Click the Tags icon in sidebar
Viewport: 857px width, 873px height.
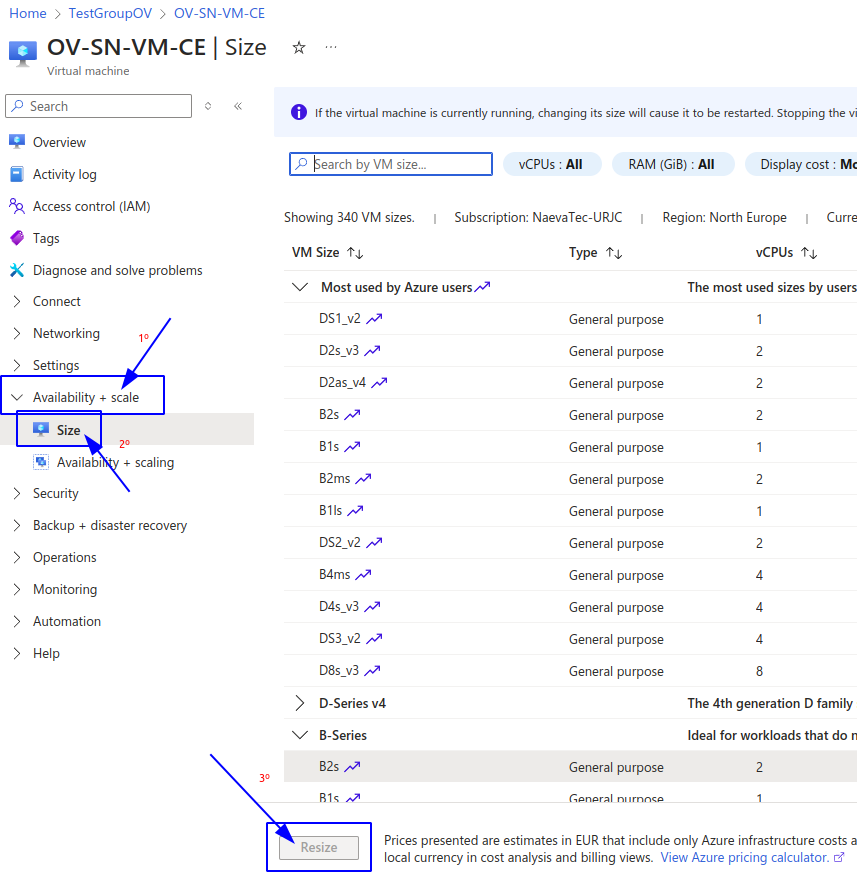coord(16,238)
